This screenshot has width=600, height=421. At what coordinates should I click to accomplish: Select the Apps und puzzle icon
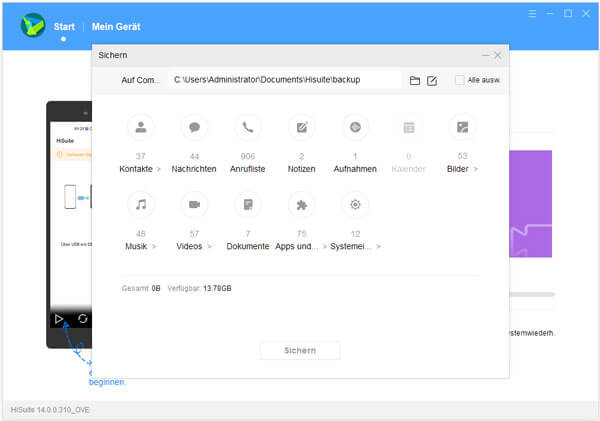(302, 204)
